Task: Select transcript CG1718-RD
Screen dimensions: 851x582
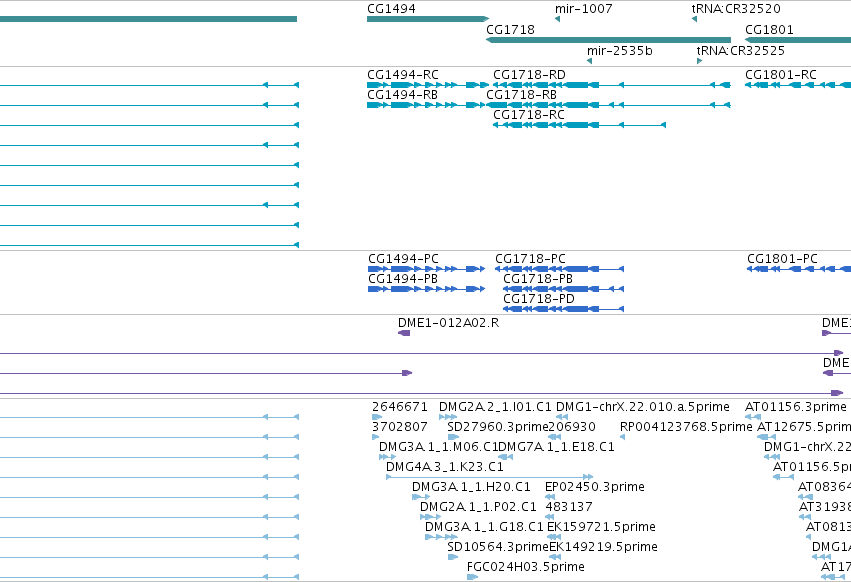Action: click(612, 85)
